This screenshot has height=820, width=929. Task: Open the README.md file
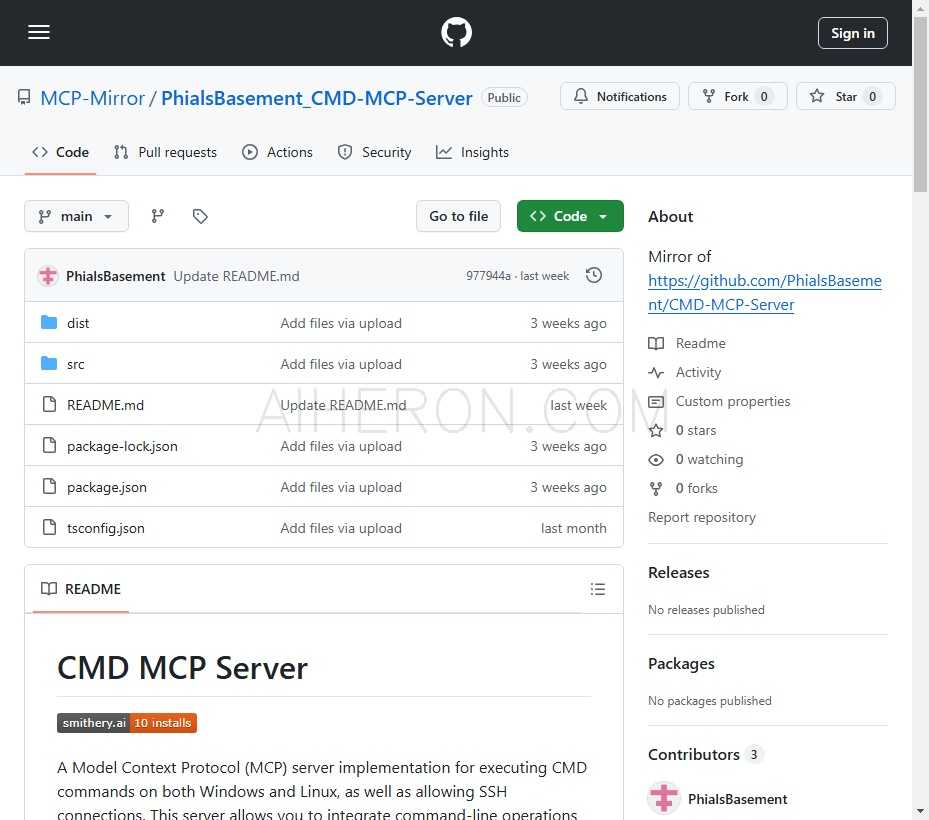click(x=105, y=405)
